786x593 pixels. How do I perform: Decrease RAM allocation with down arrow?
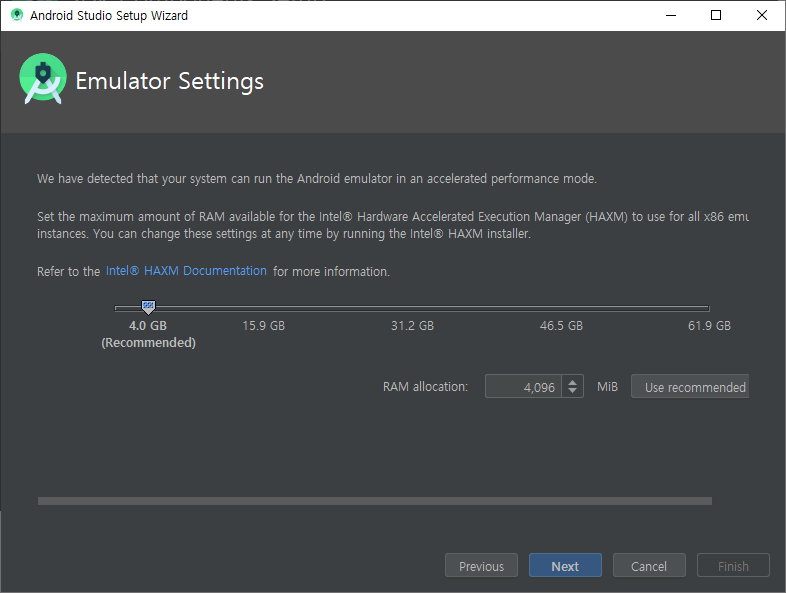coord(572,392)
